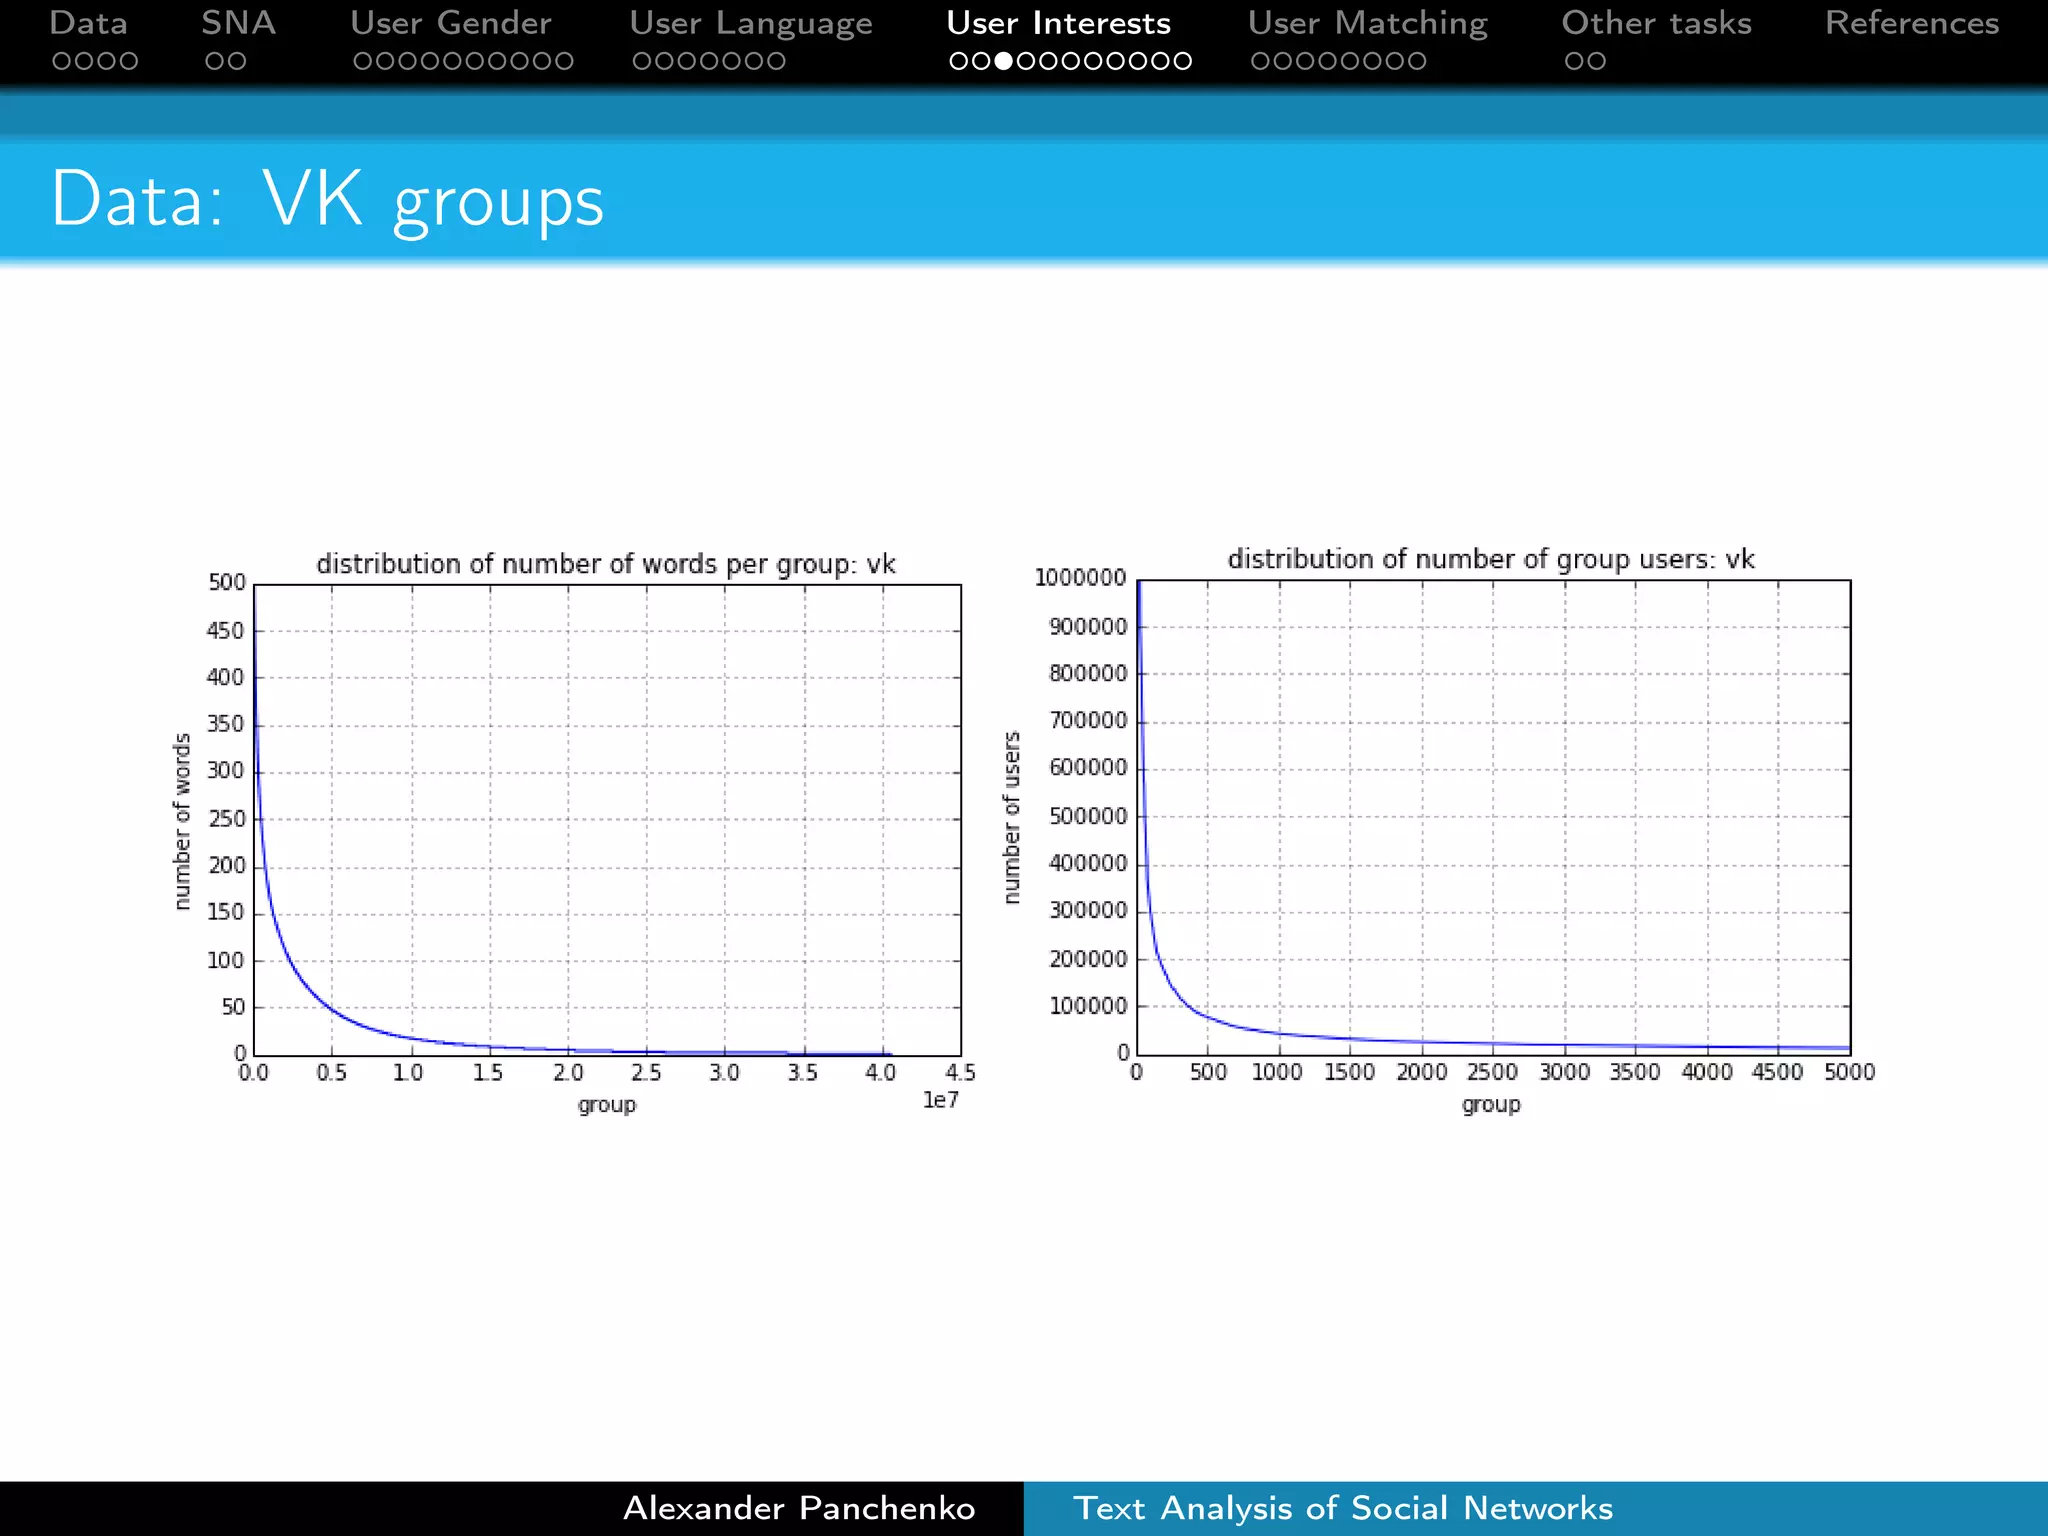
Task: Click the words-per-group distribution chart title
Action: [606, 565]
